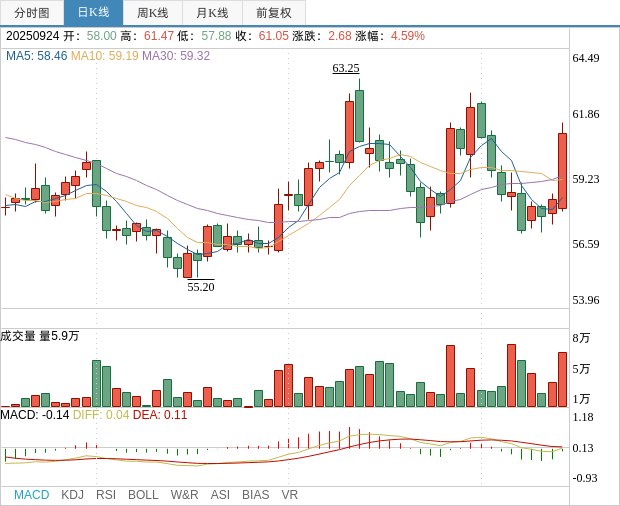Click the 涨跌 value 2.68
Screen dimensions: 620x506
pos(340,36)
